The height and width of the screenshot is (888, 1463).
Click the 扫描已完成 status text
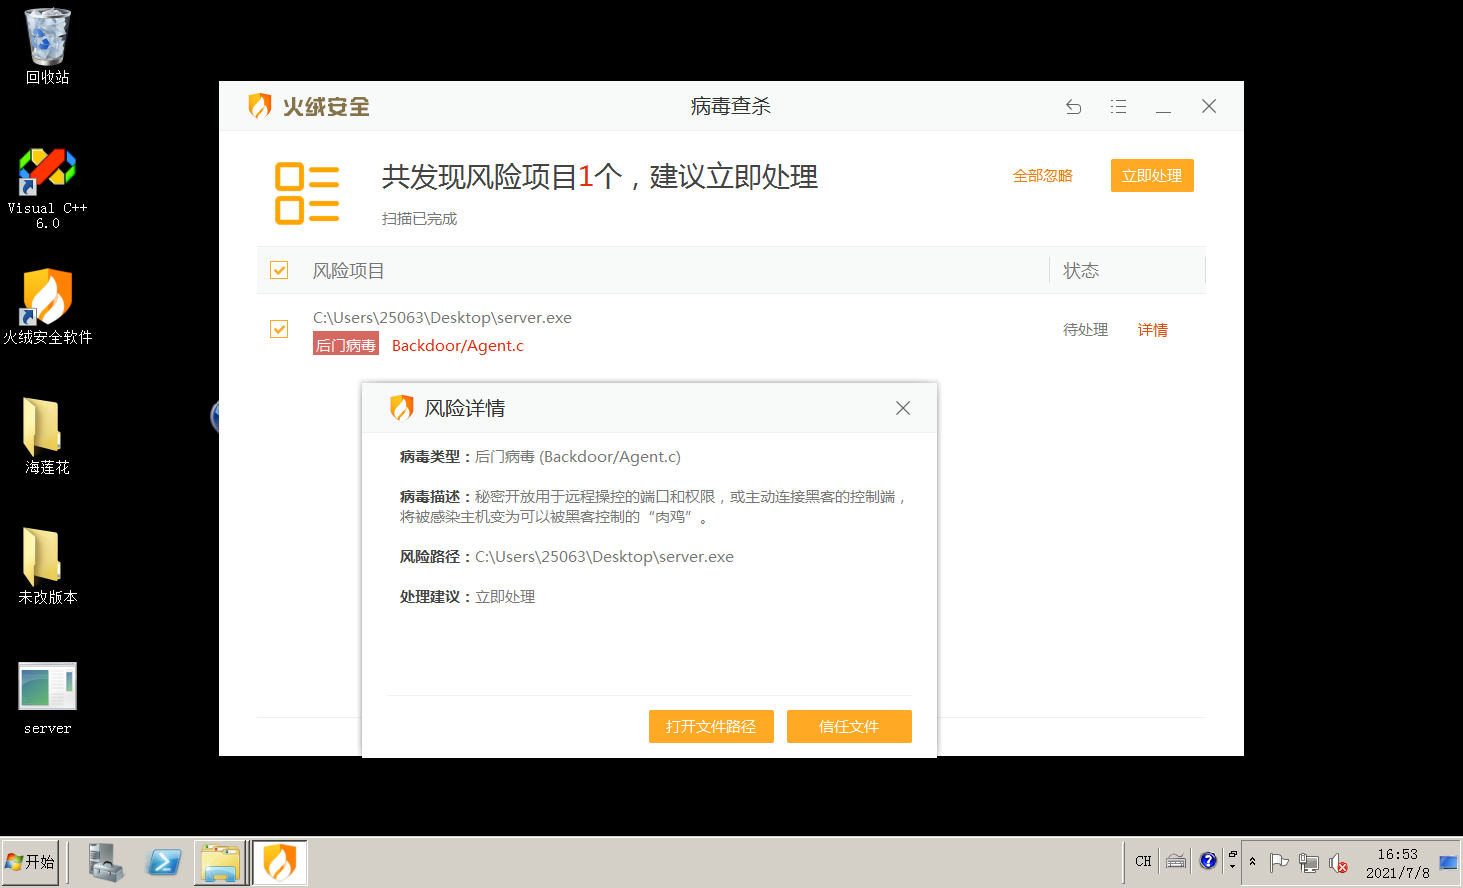[419, 219]
